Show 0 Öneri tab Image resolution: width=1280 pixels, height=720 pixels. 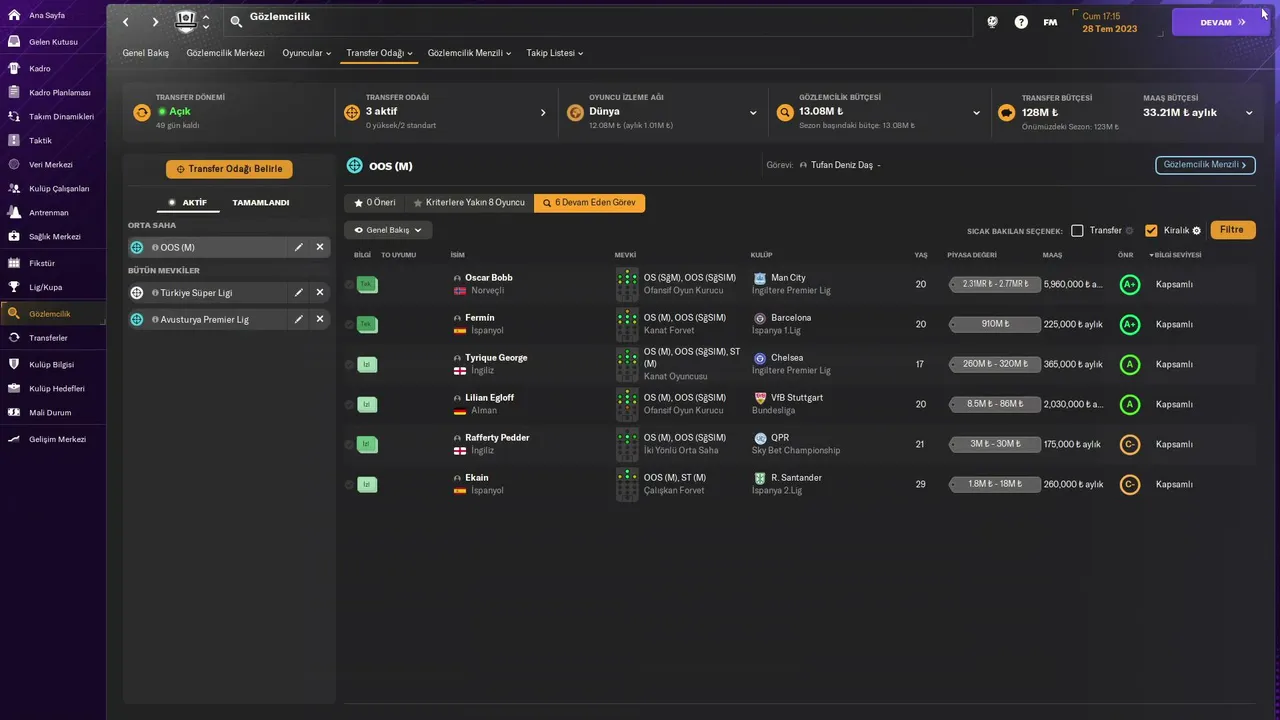tap(375, 202)
